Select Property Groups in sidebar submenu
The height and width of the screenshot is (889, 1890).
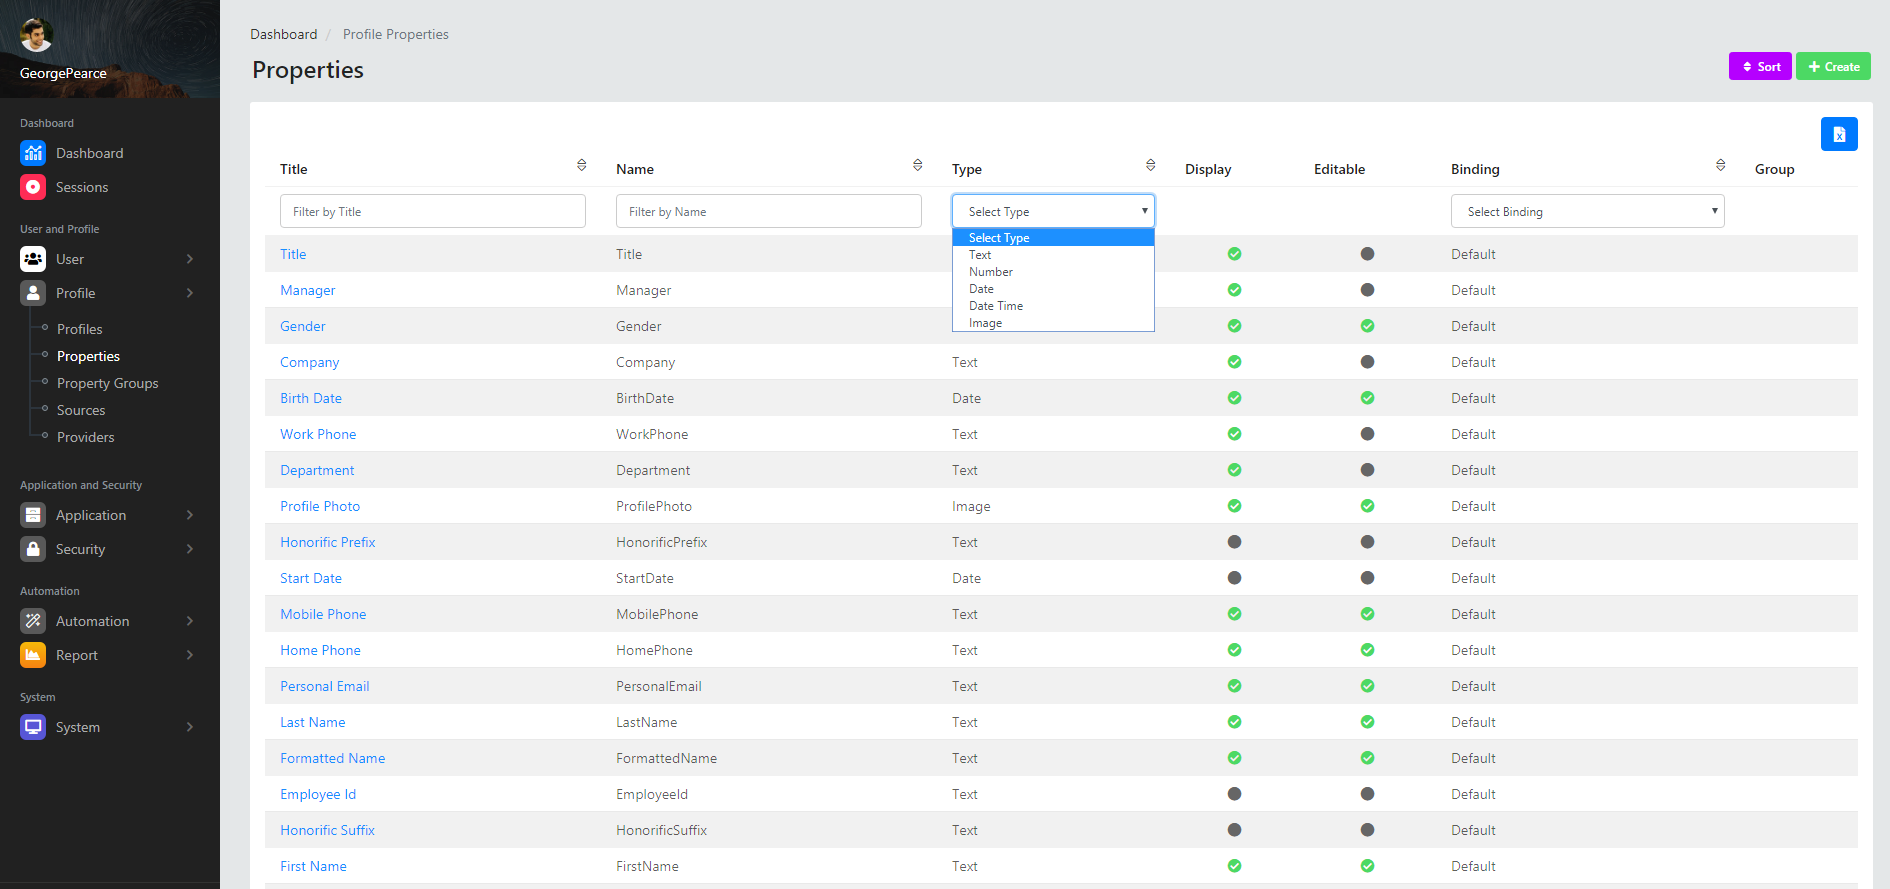click(x=107, y=383)
